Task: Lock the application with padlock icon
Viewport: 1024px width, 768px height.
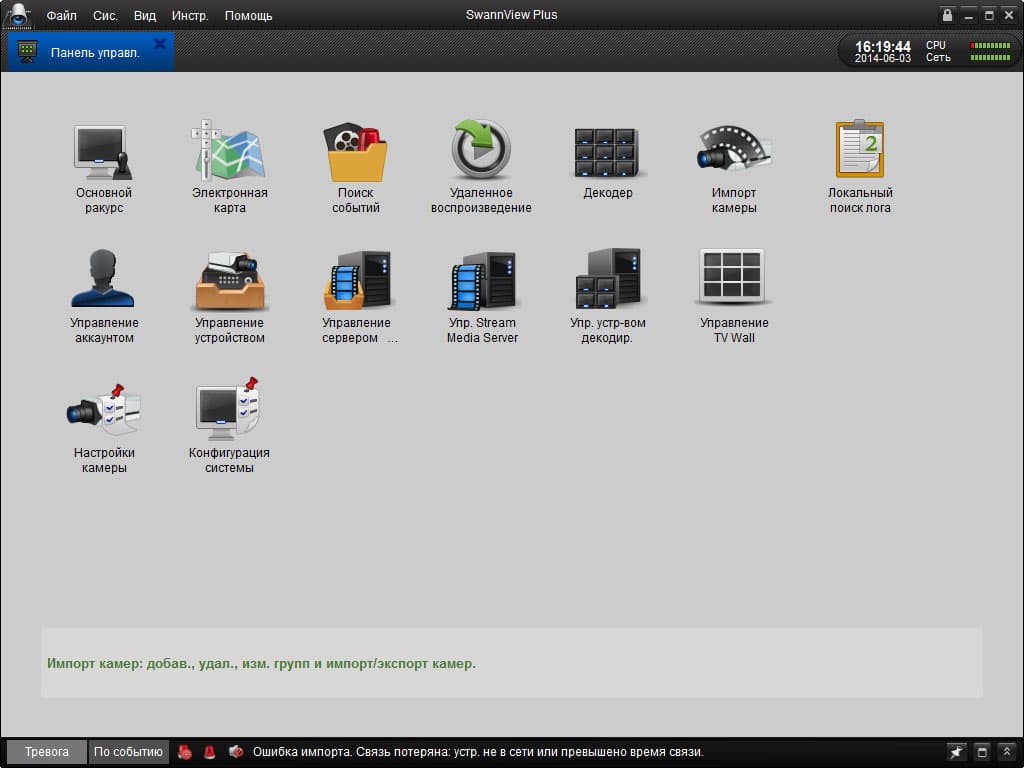Action: tap(947, 15)
